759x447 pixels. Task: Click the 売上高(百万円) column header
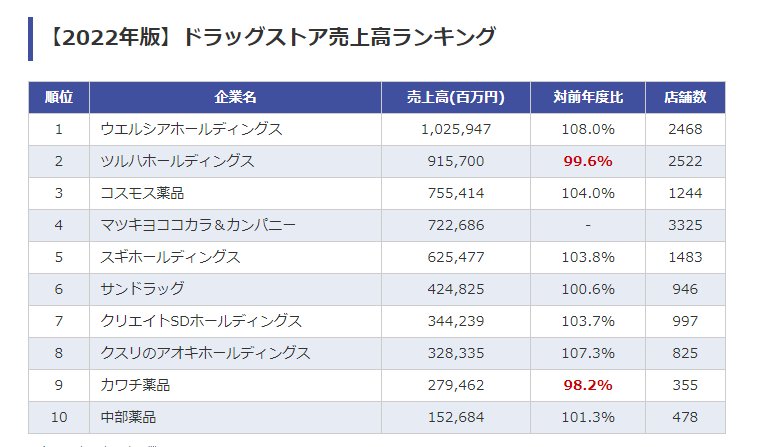point(455,97)
